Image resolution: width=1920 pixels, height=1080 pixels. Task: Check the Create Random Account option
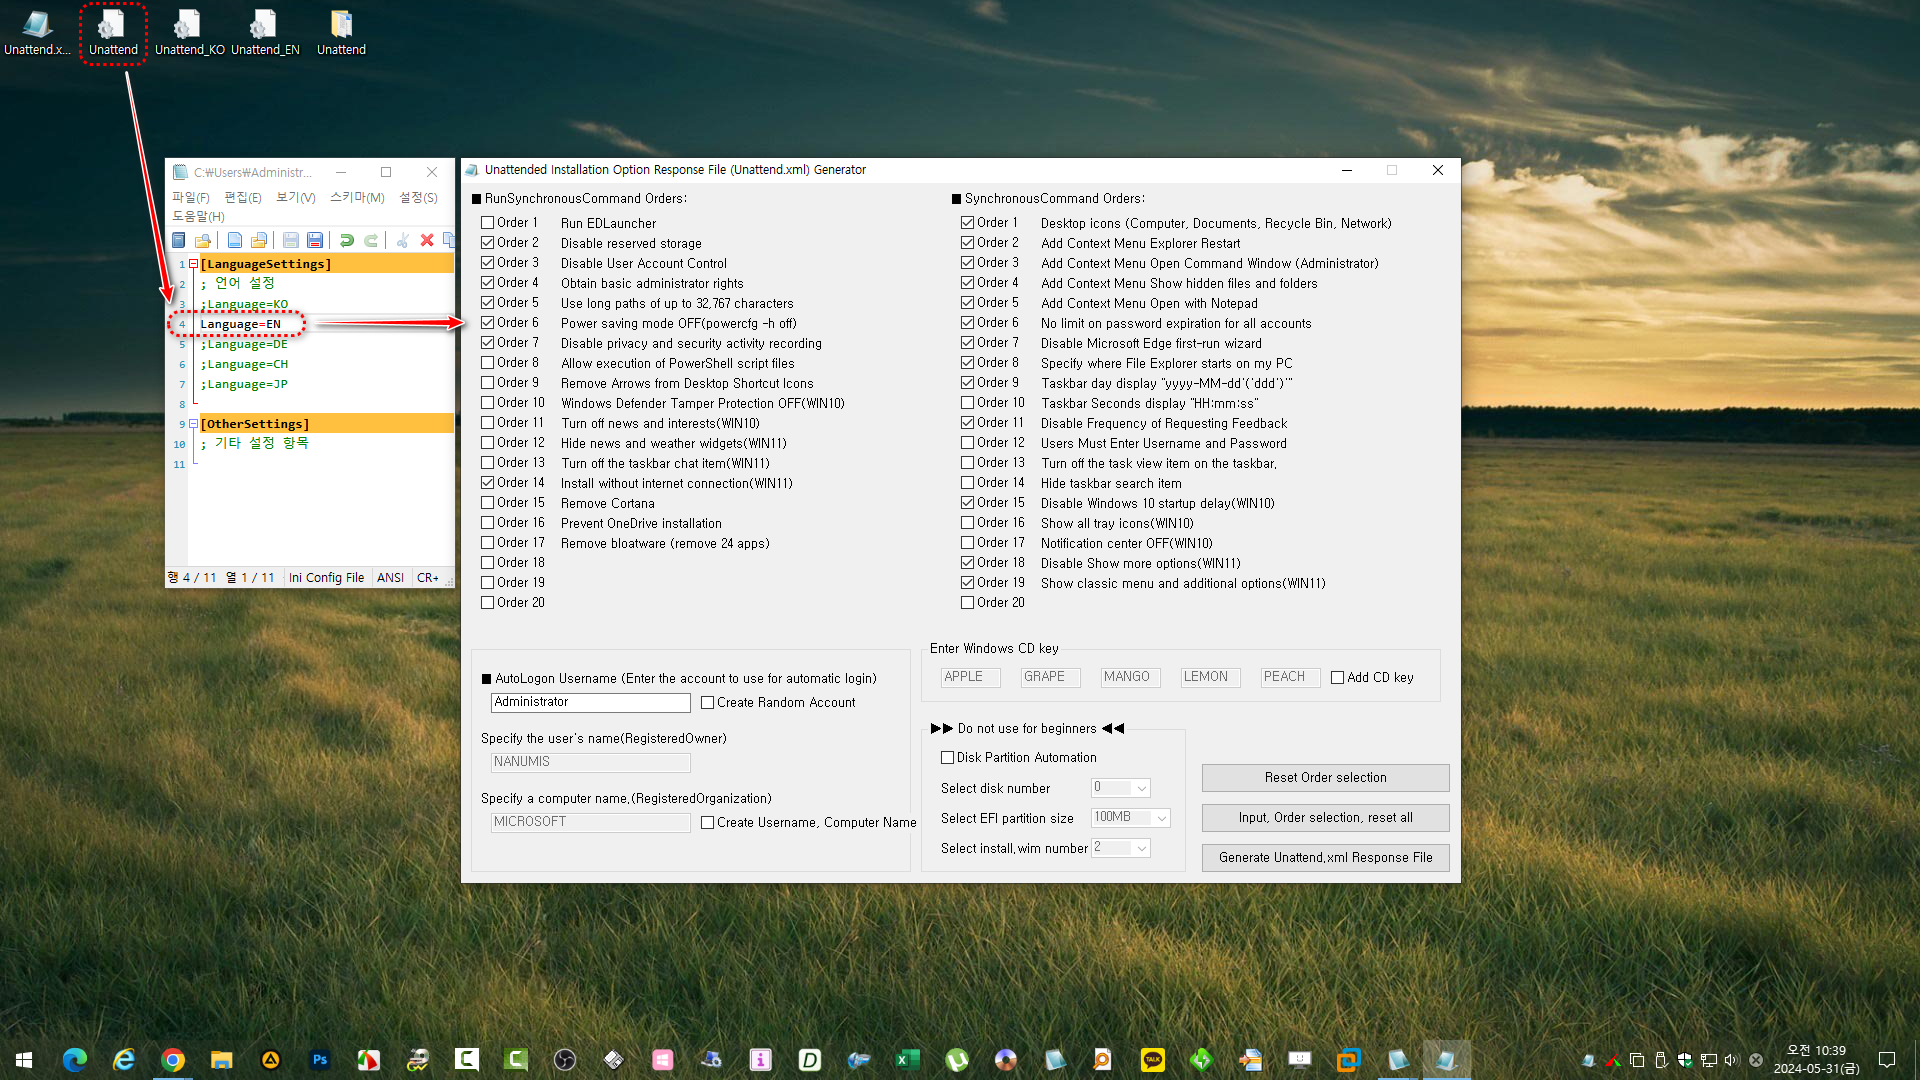click(x=708, y=703)
